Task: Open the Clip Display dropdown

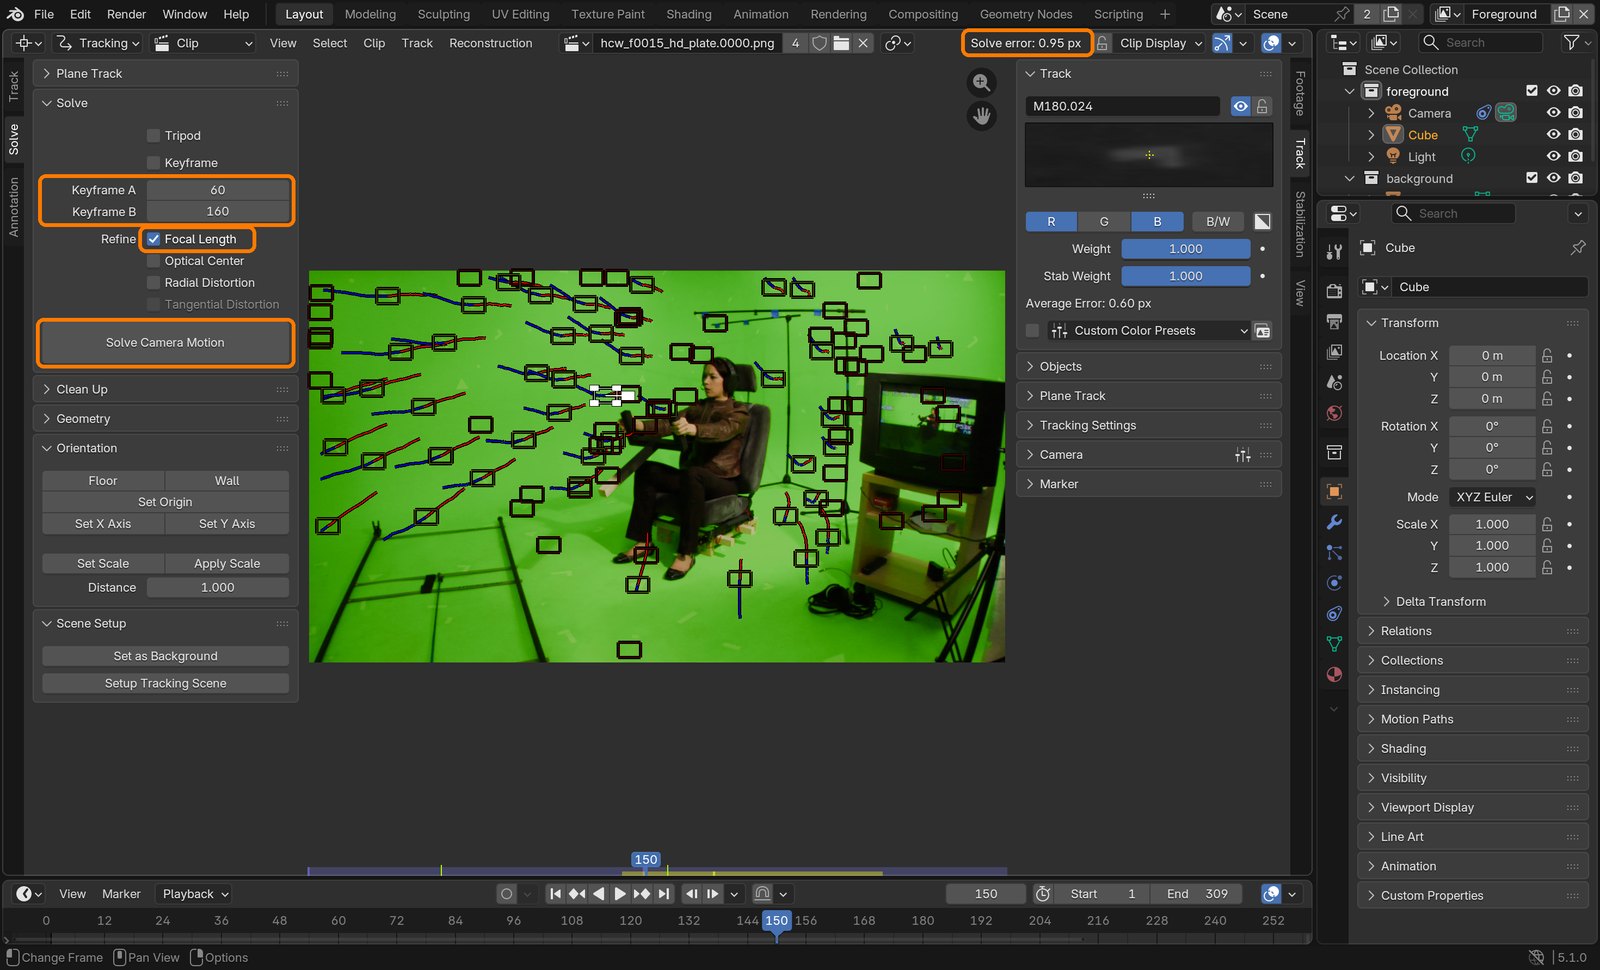Action: pos(1160,43)
